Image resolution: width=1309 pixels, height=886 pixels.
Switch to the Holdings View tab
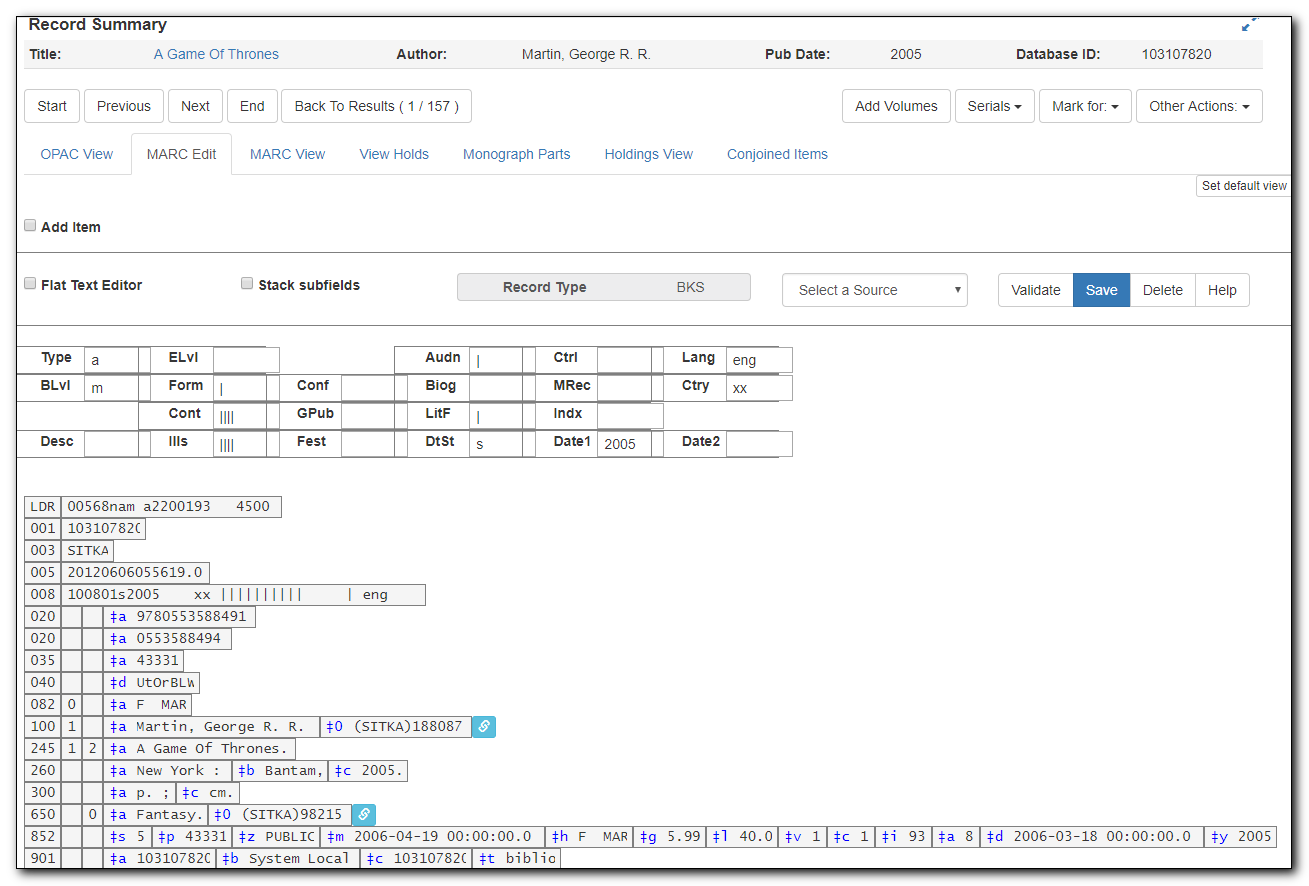[649, 154]
